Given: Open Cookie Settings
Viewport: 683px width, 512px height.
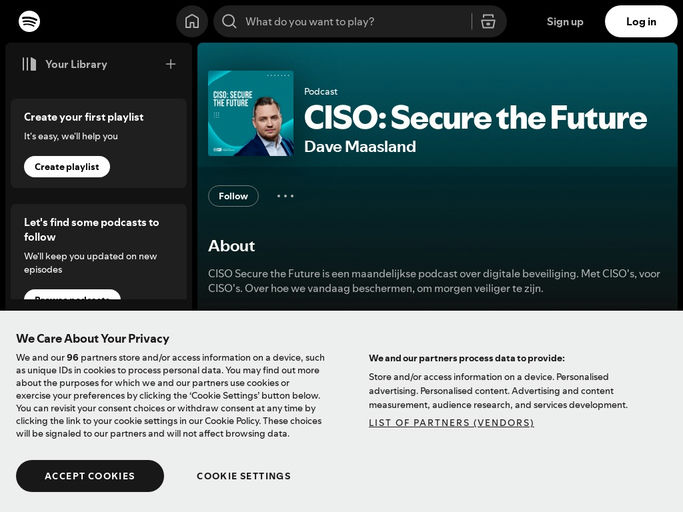Looking at the screenshot, I should pyautogui.click(x=243, y=476).
